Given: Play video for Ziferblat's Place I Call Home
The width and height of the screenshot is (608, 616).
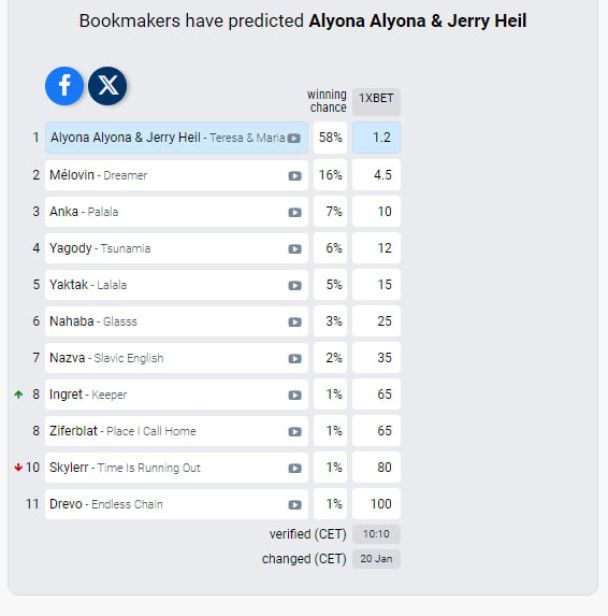Looking at the screenshot, I should click(295, 431).
